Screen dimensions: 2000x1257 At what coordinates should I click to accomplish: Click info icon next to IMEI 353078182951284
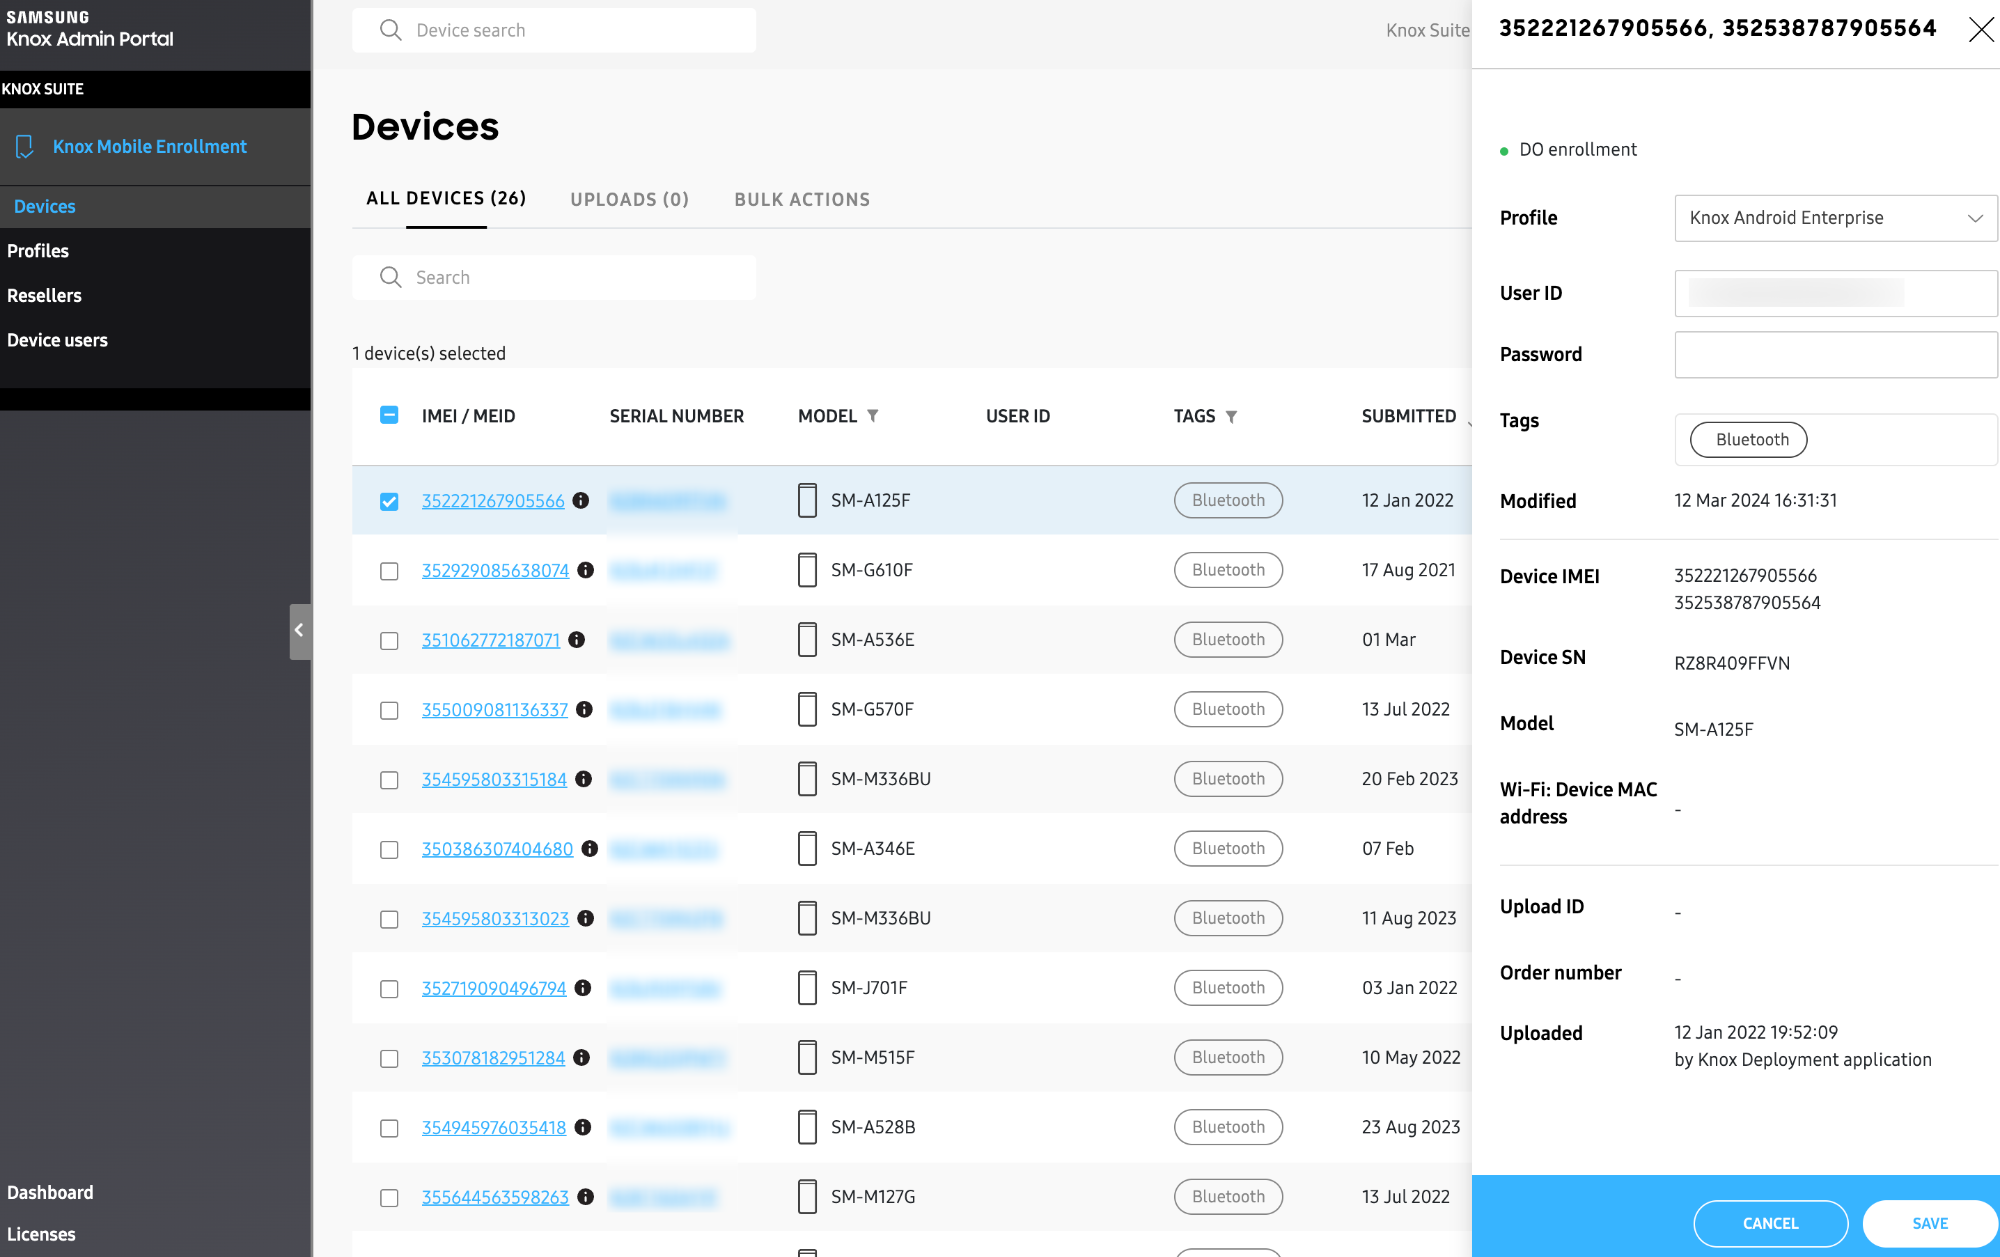click(x=582, y=1058)
